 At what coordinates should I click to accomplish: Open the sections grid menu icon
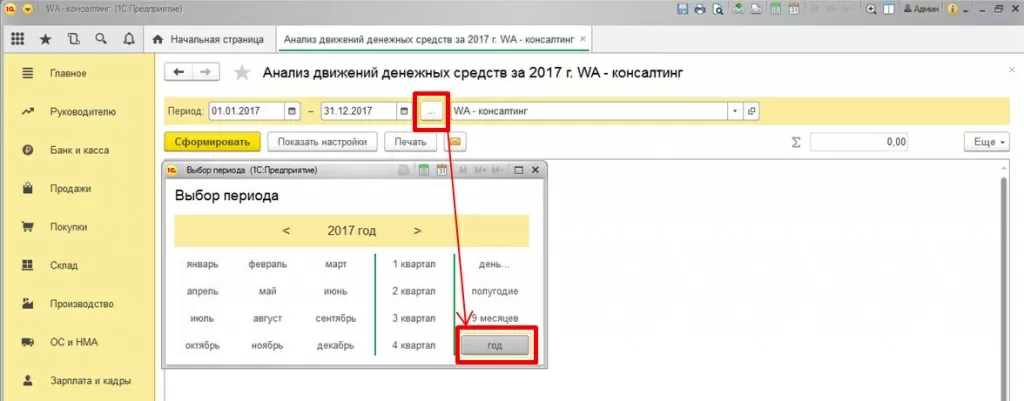tap(18, 40)
